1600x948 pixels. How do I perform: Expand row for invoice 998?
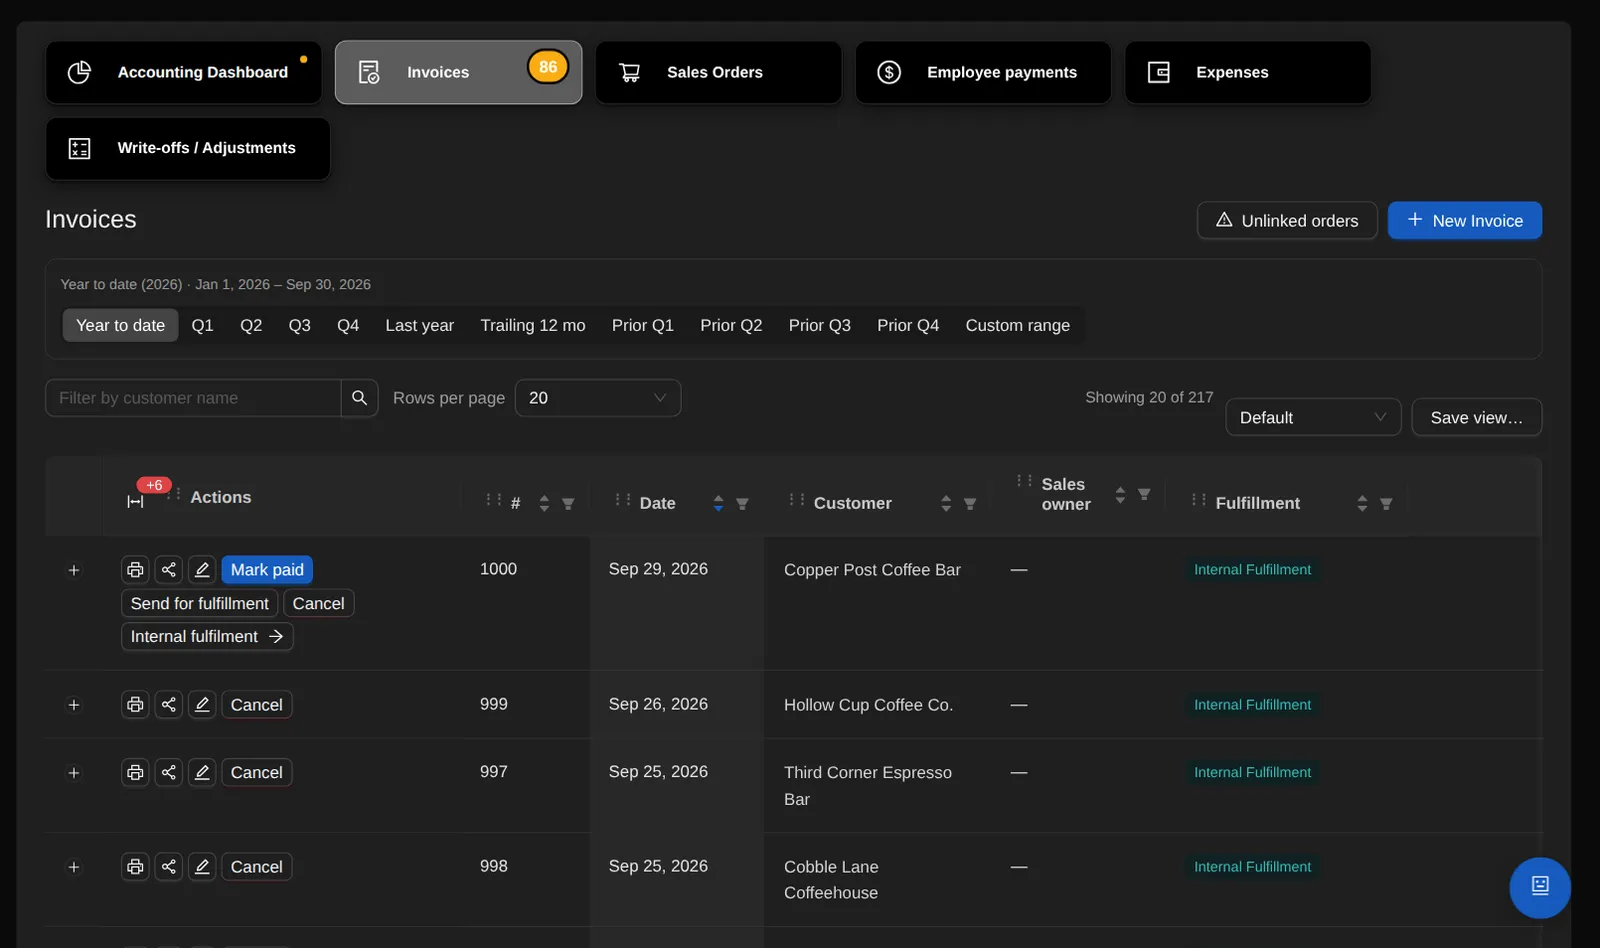click(x=73, y=867)
